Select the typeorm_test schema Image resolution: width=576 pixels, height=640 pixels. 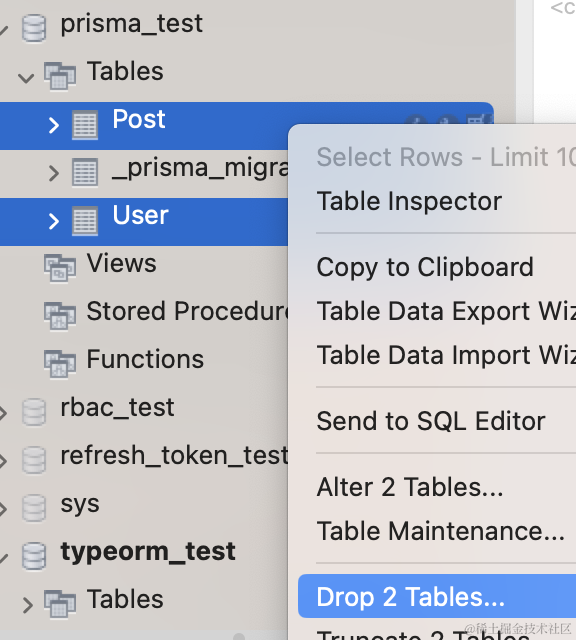pos(148,552)
